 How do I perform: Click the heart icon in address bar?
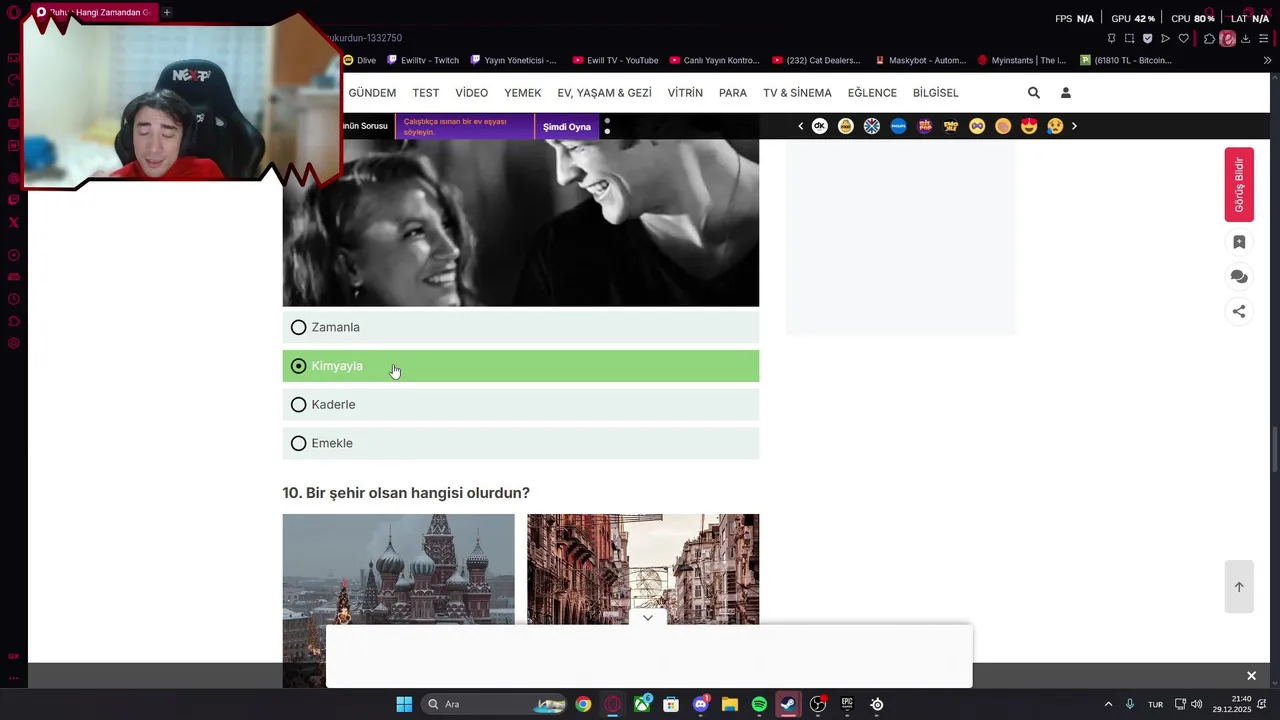(x=1184, y=39)
